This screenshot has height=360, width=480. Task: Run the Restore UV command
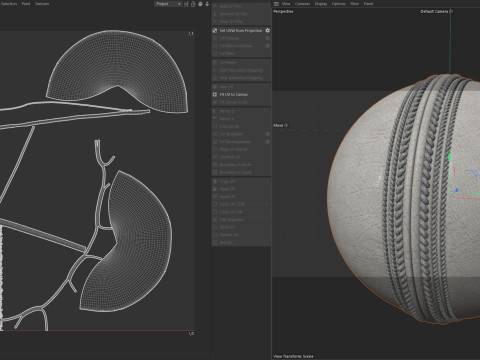(x=241, y=235)
